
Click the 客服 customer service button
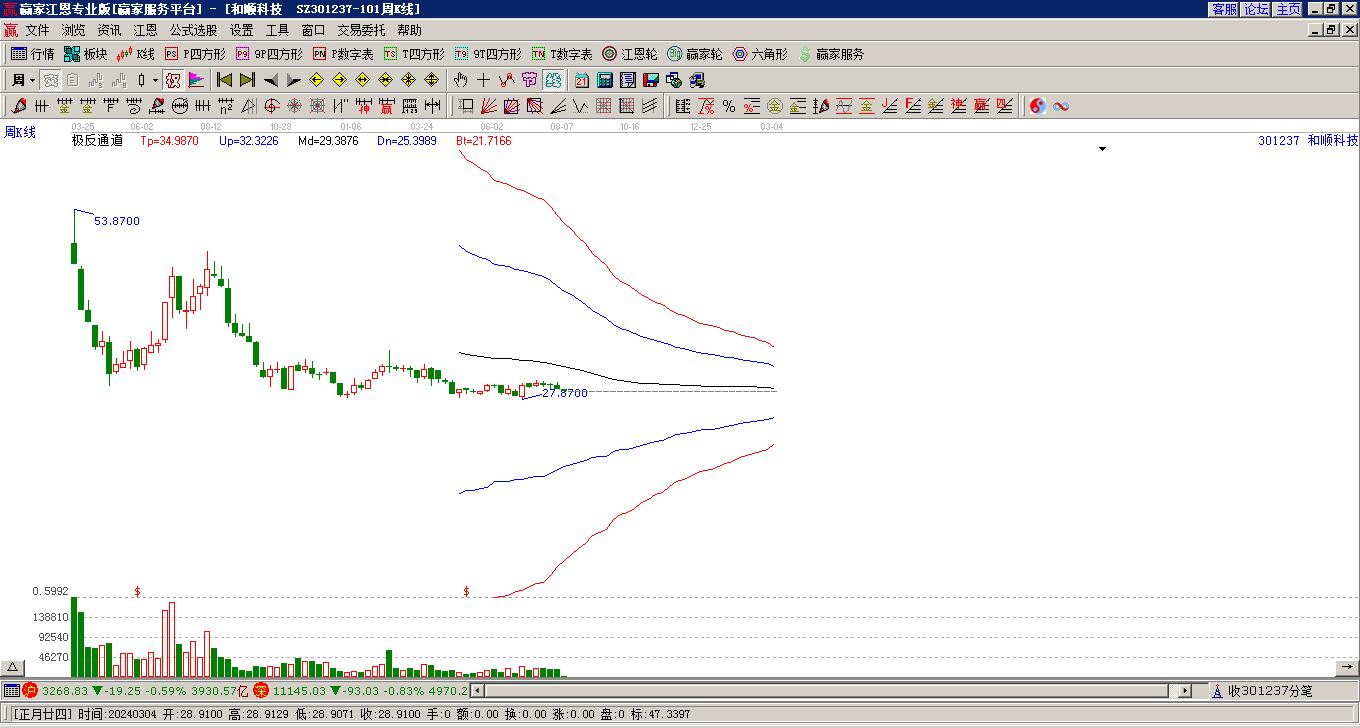coord(1224,9)
